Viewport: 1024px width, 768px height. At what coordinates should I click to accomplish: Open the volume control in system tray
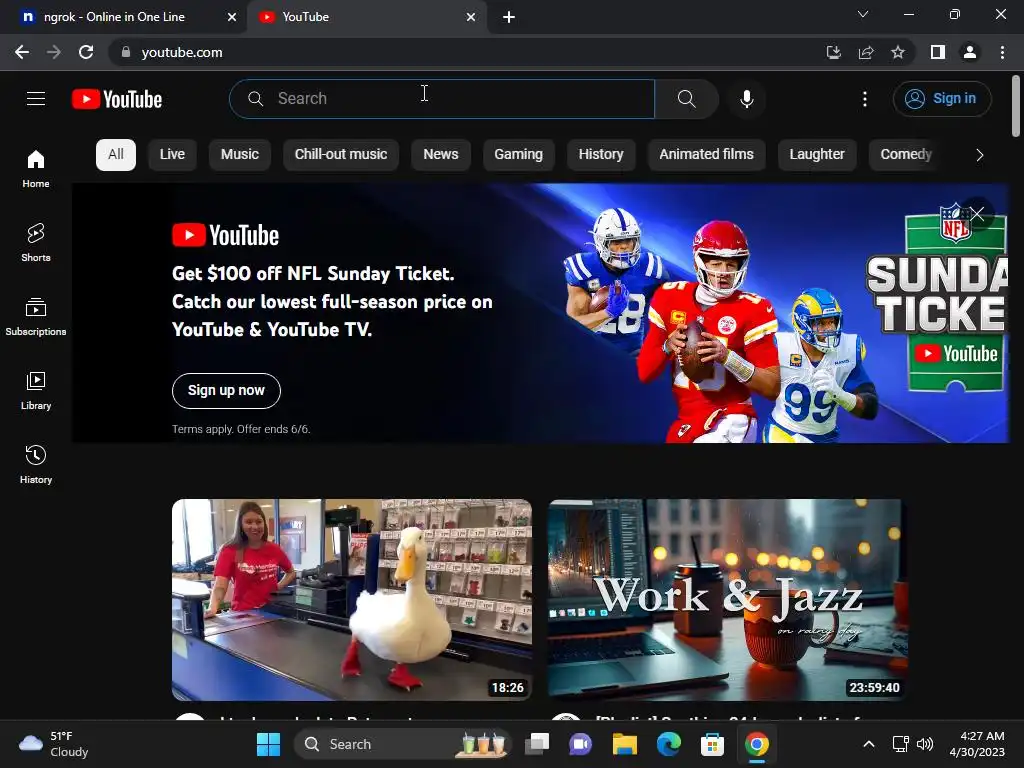pos(925,744)
